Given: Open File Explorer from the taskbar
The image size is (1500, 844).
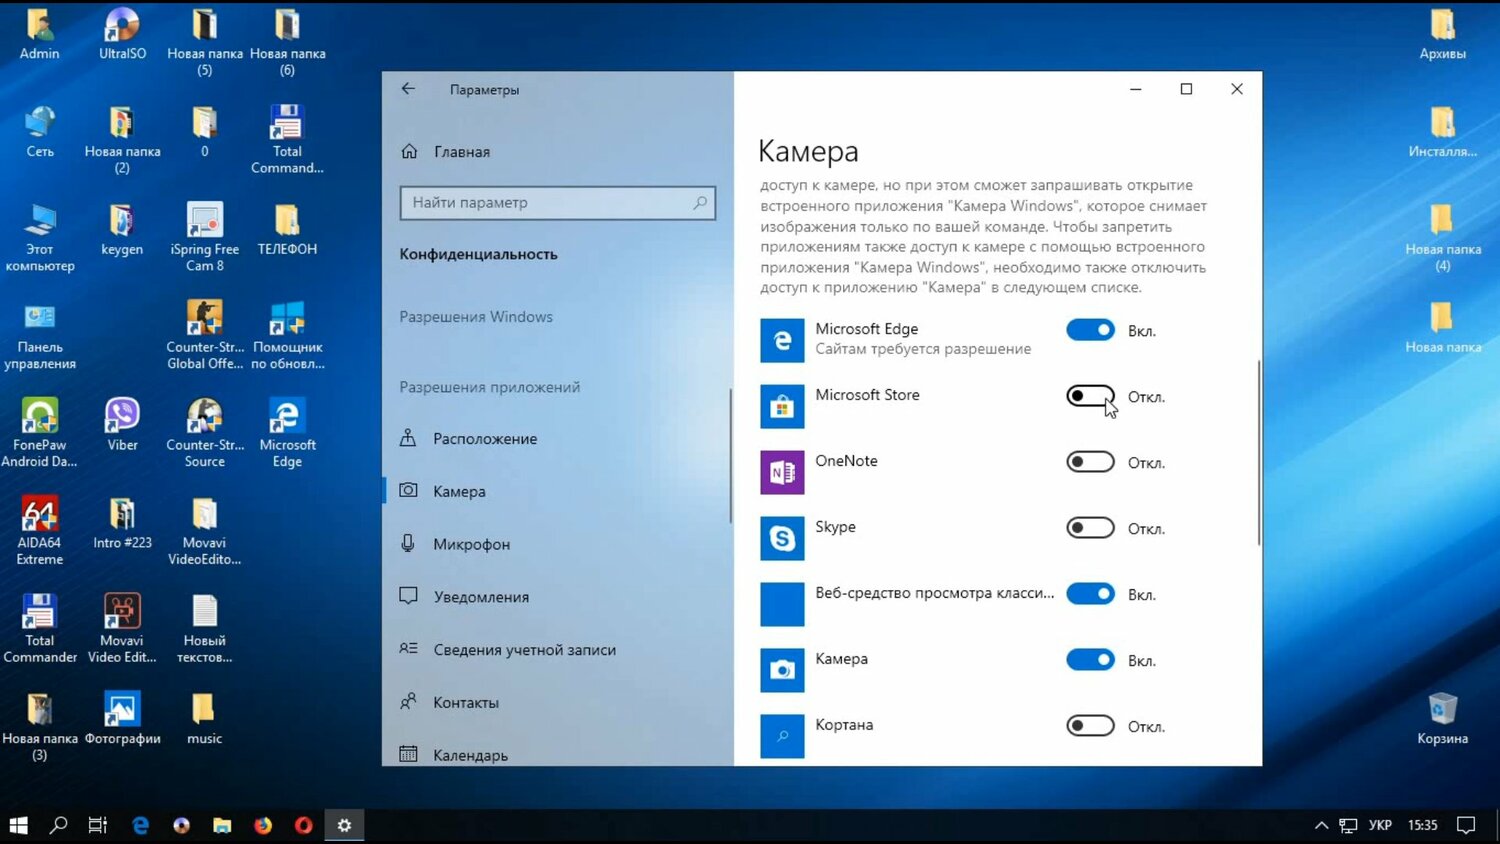Looking at the screenshot, I should click(222, 825).
